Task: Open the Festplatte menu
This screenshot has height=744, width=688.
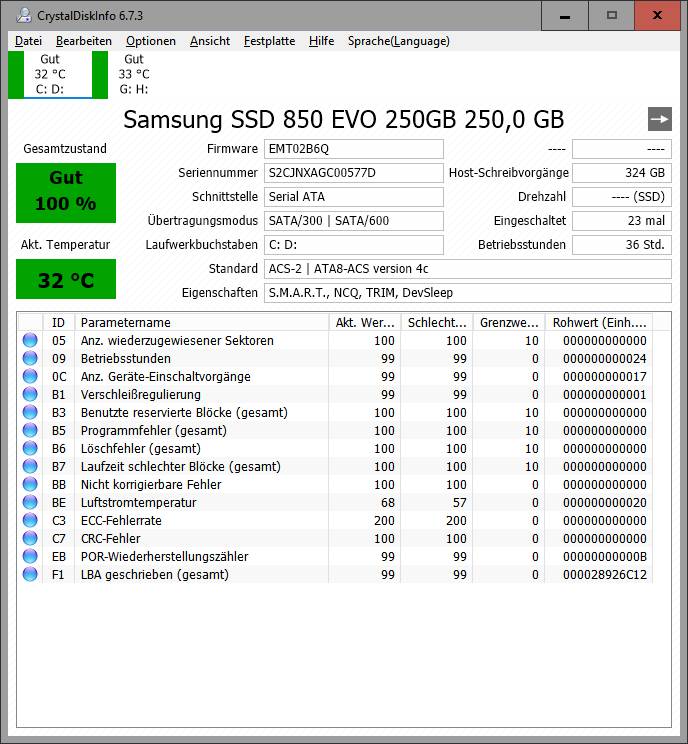Action: (x=270, y=41)
